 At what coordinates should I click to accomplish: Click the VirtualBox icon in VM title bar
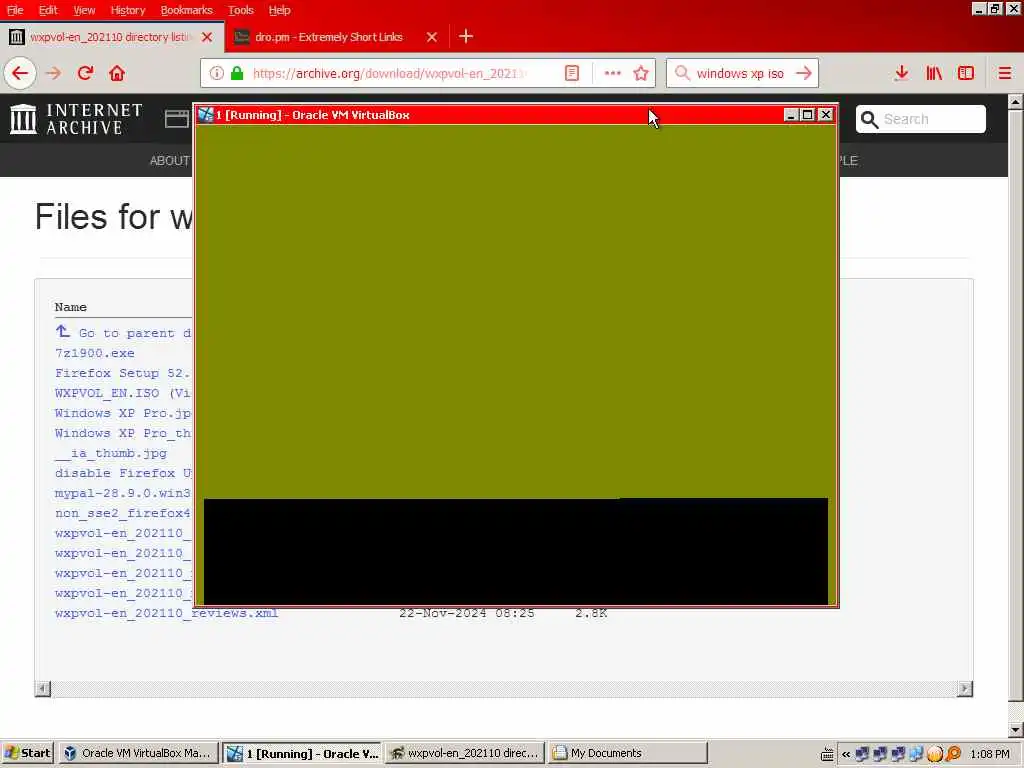[206, 115]
